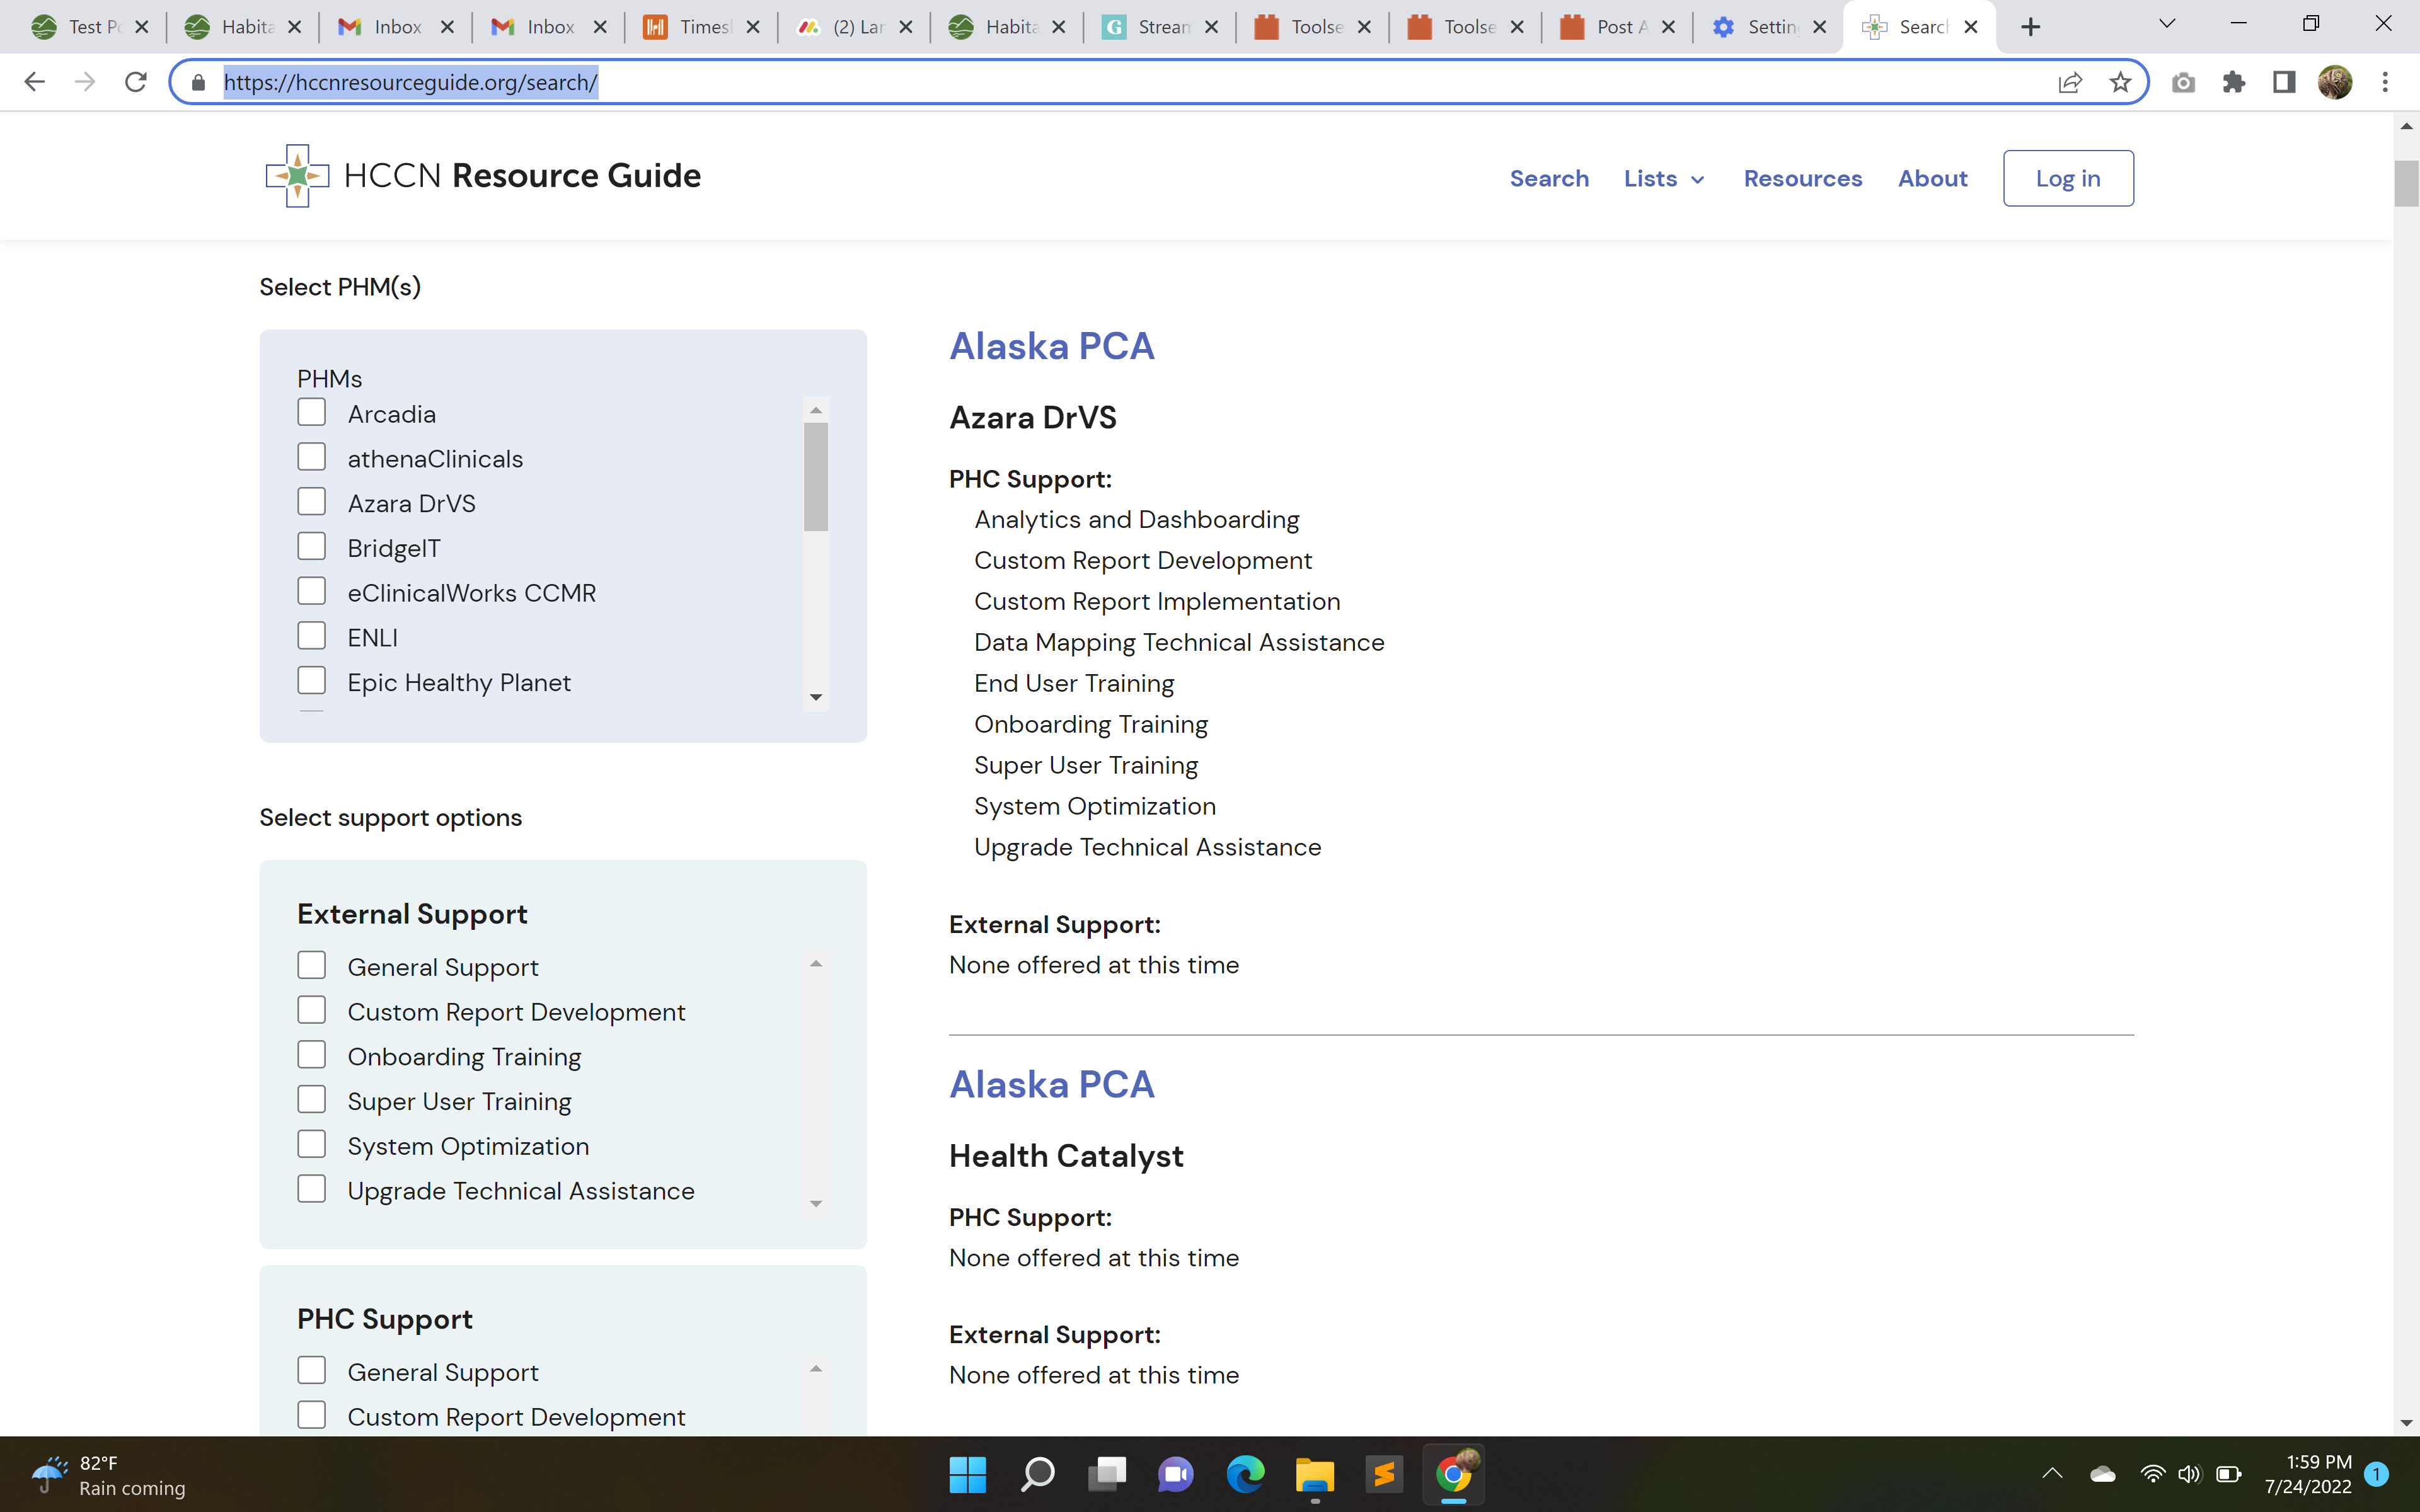
Task: Close the current Search browser tab
Action: coord(1971,27)
